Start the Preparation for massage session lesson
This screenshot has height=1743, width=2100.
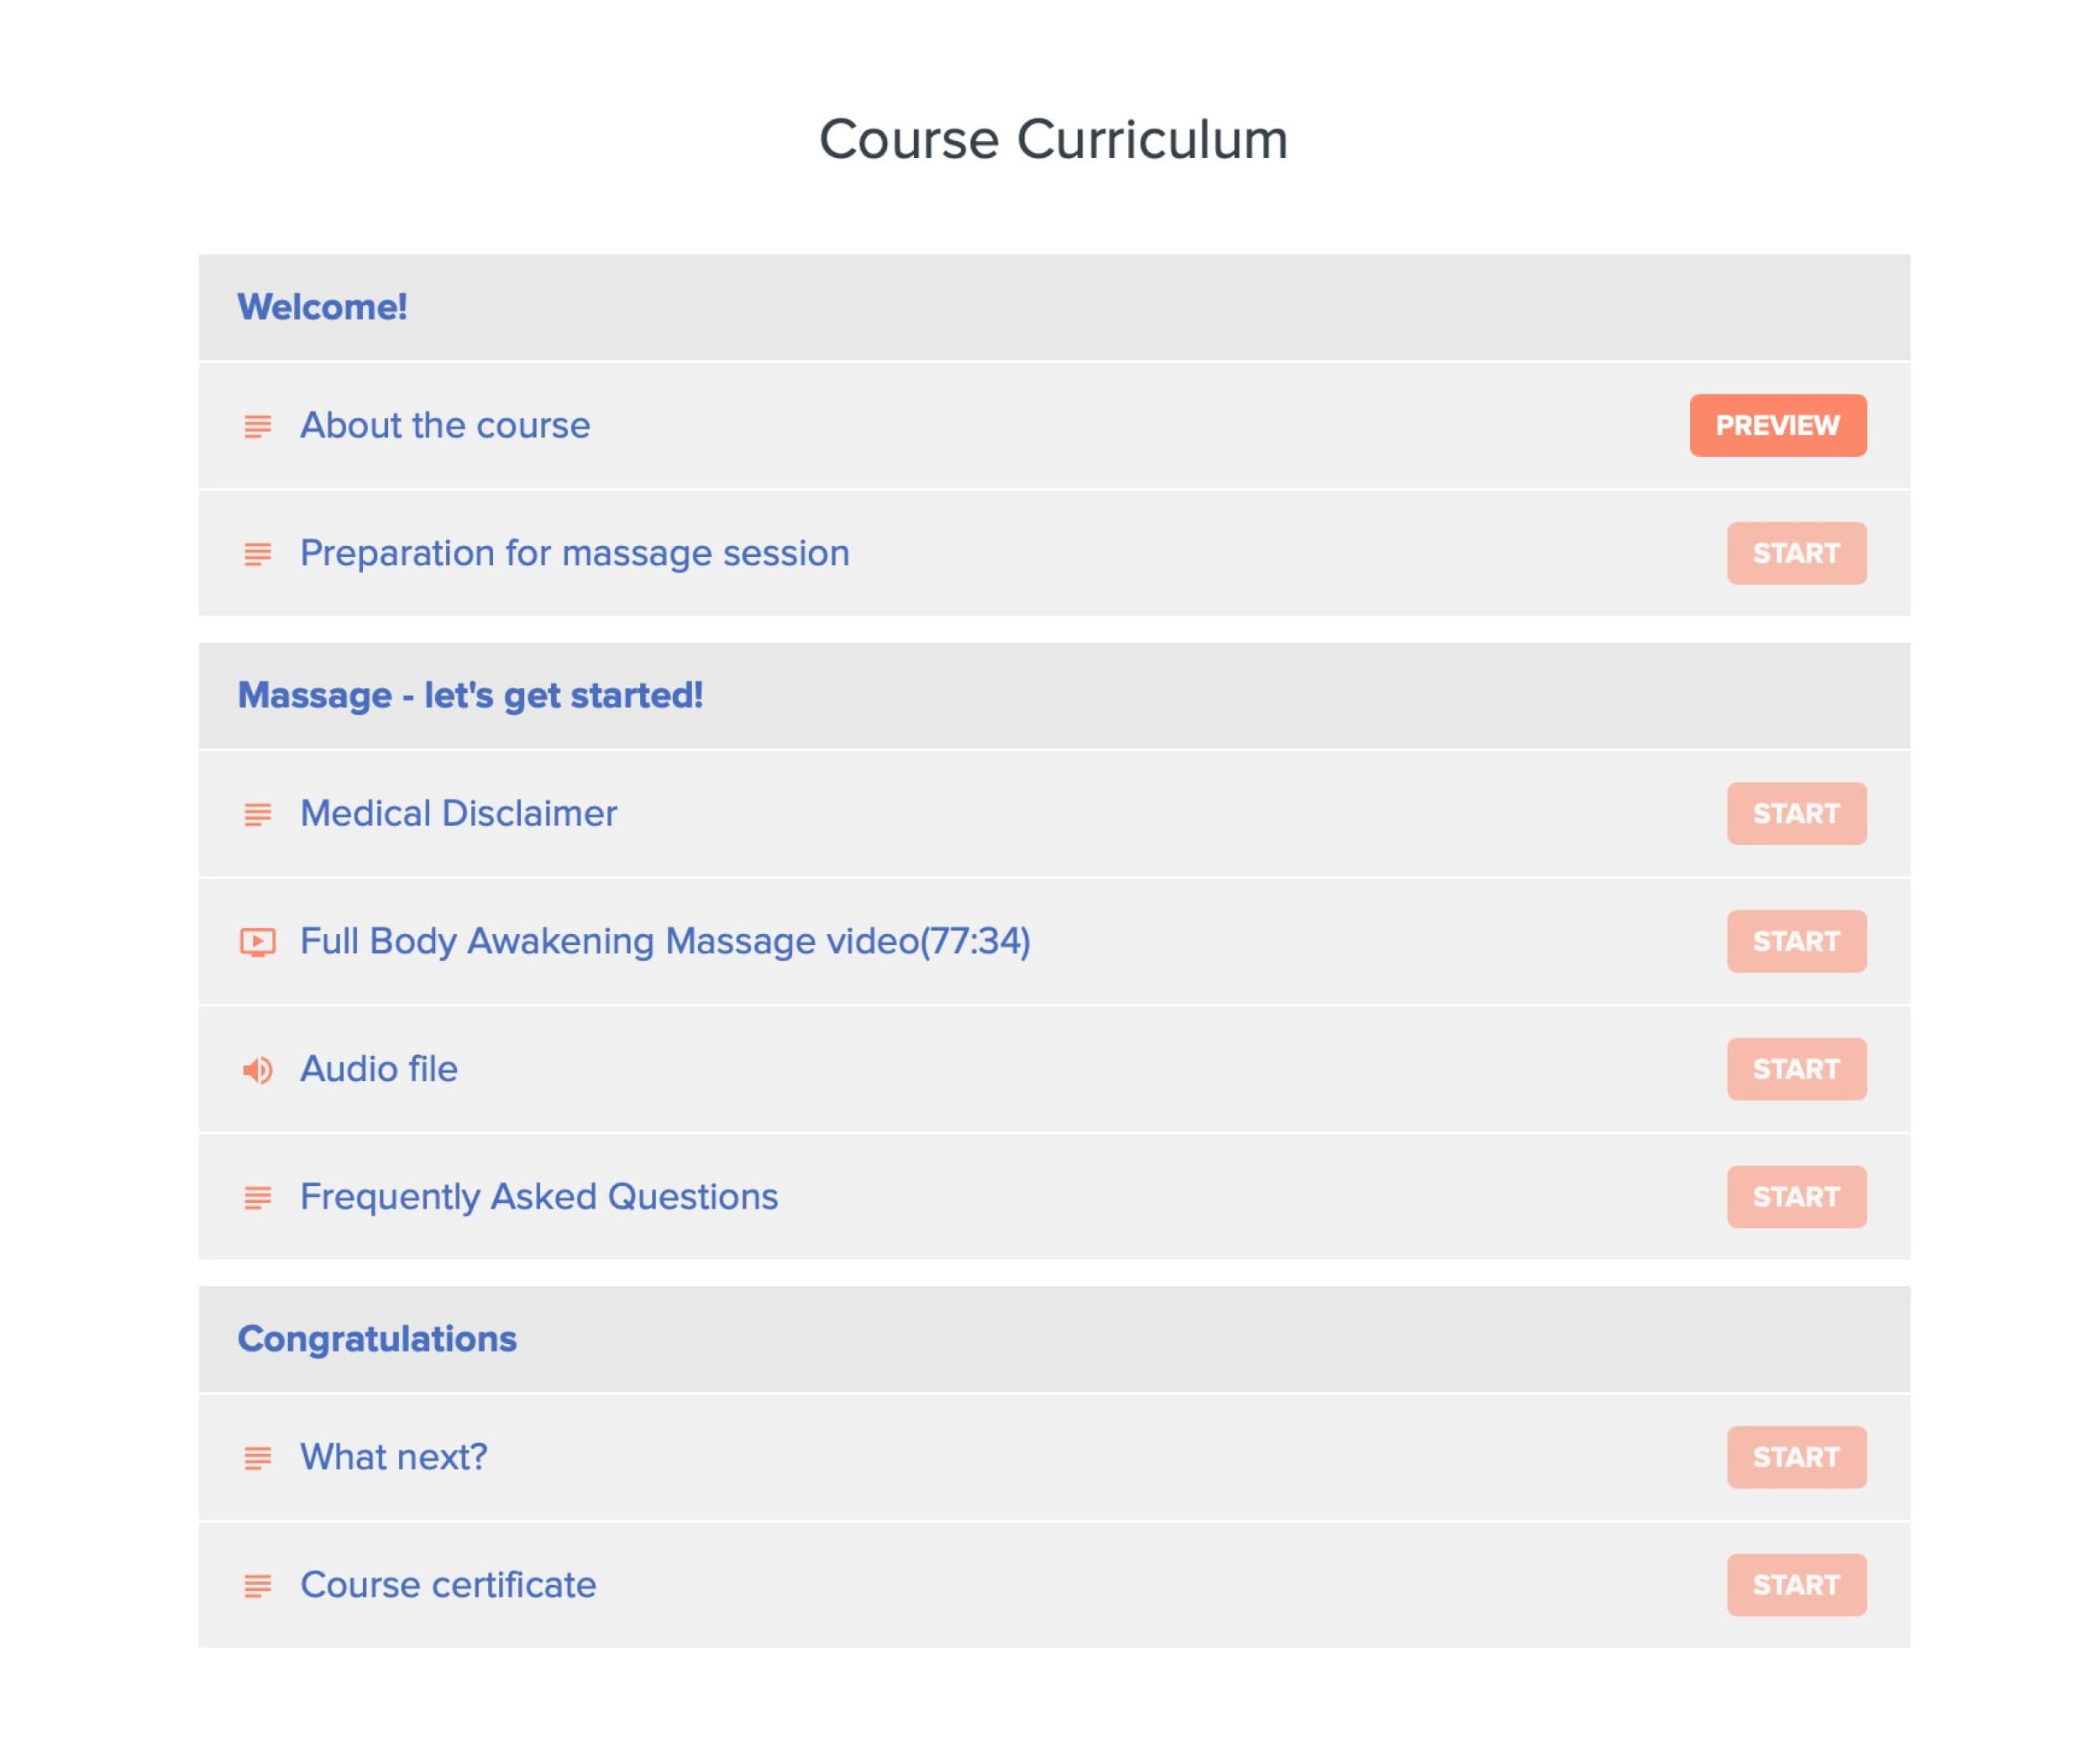click(1796, 553)
